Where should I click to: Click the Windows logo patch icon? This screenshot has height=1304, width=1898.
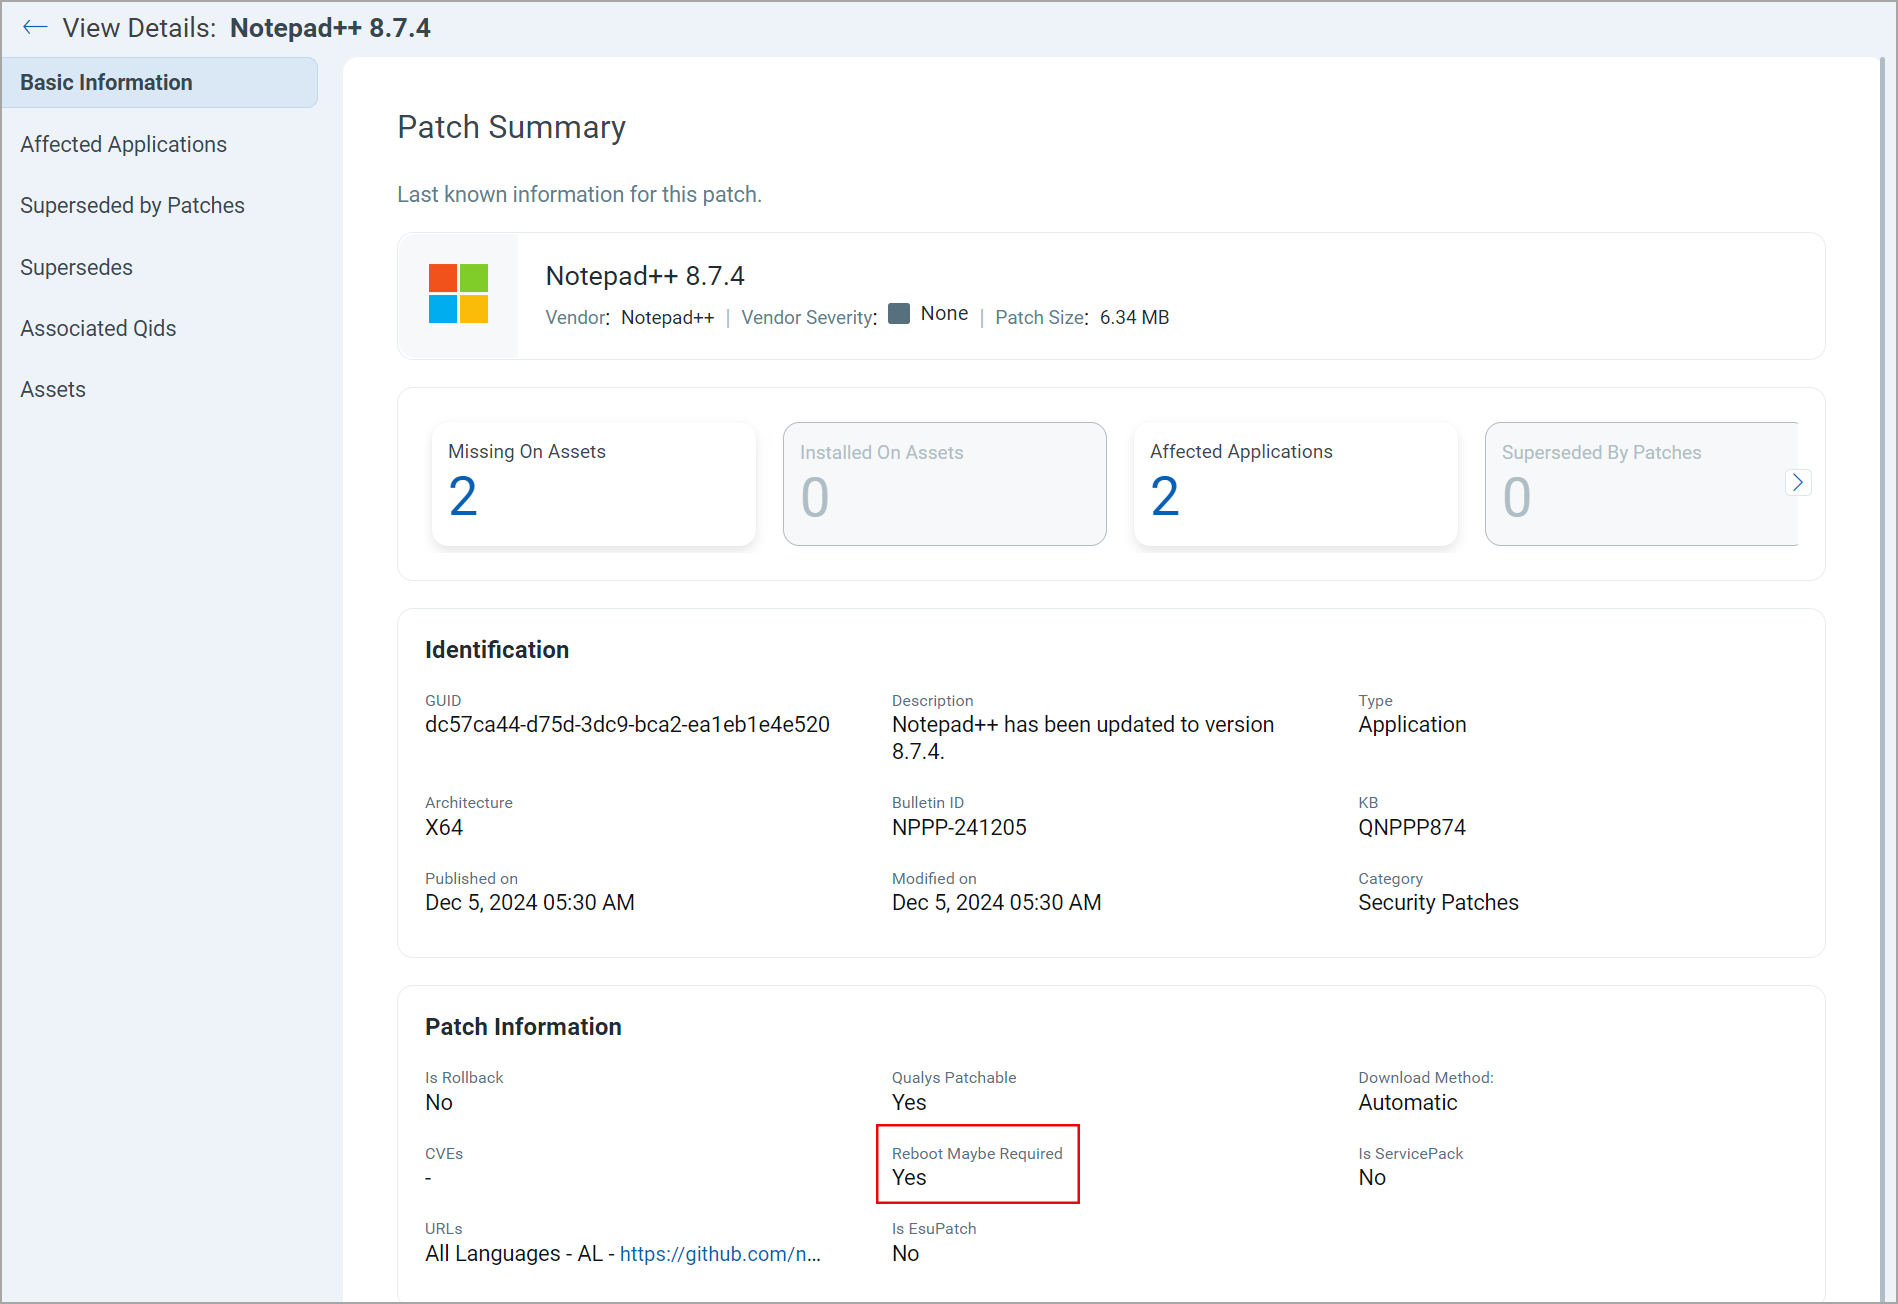click(458, 294)
